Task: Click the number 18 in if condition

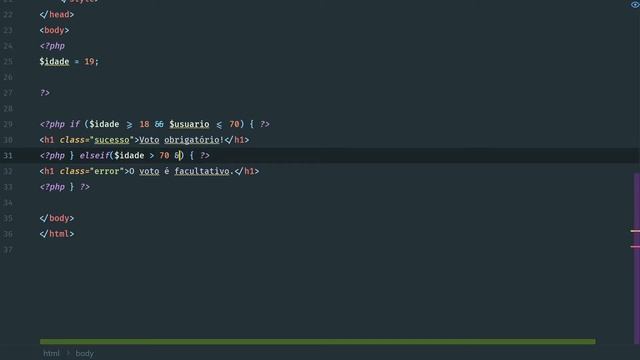Action: (144, 124)
